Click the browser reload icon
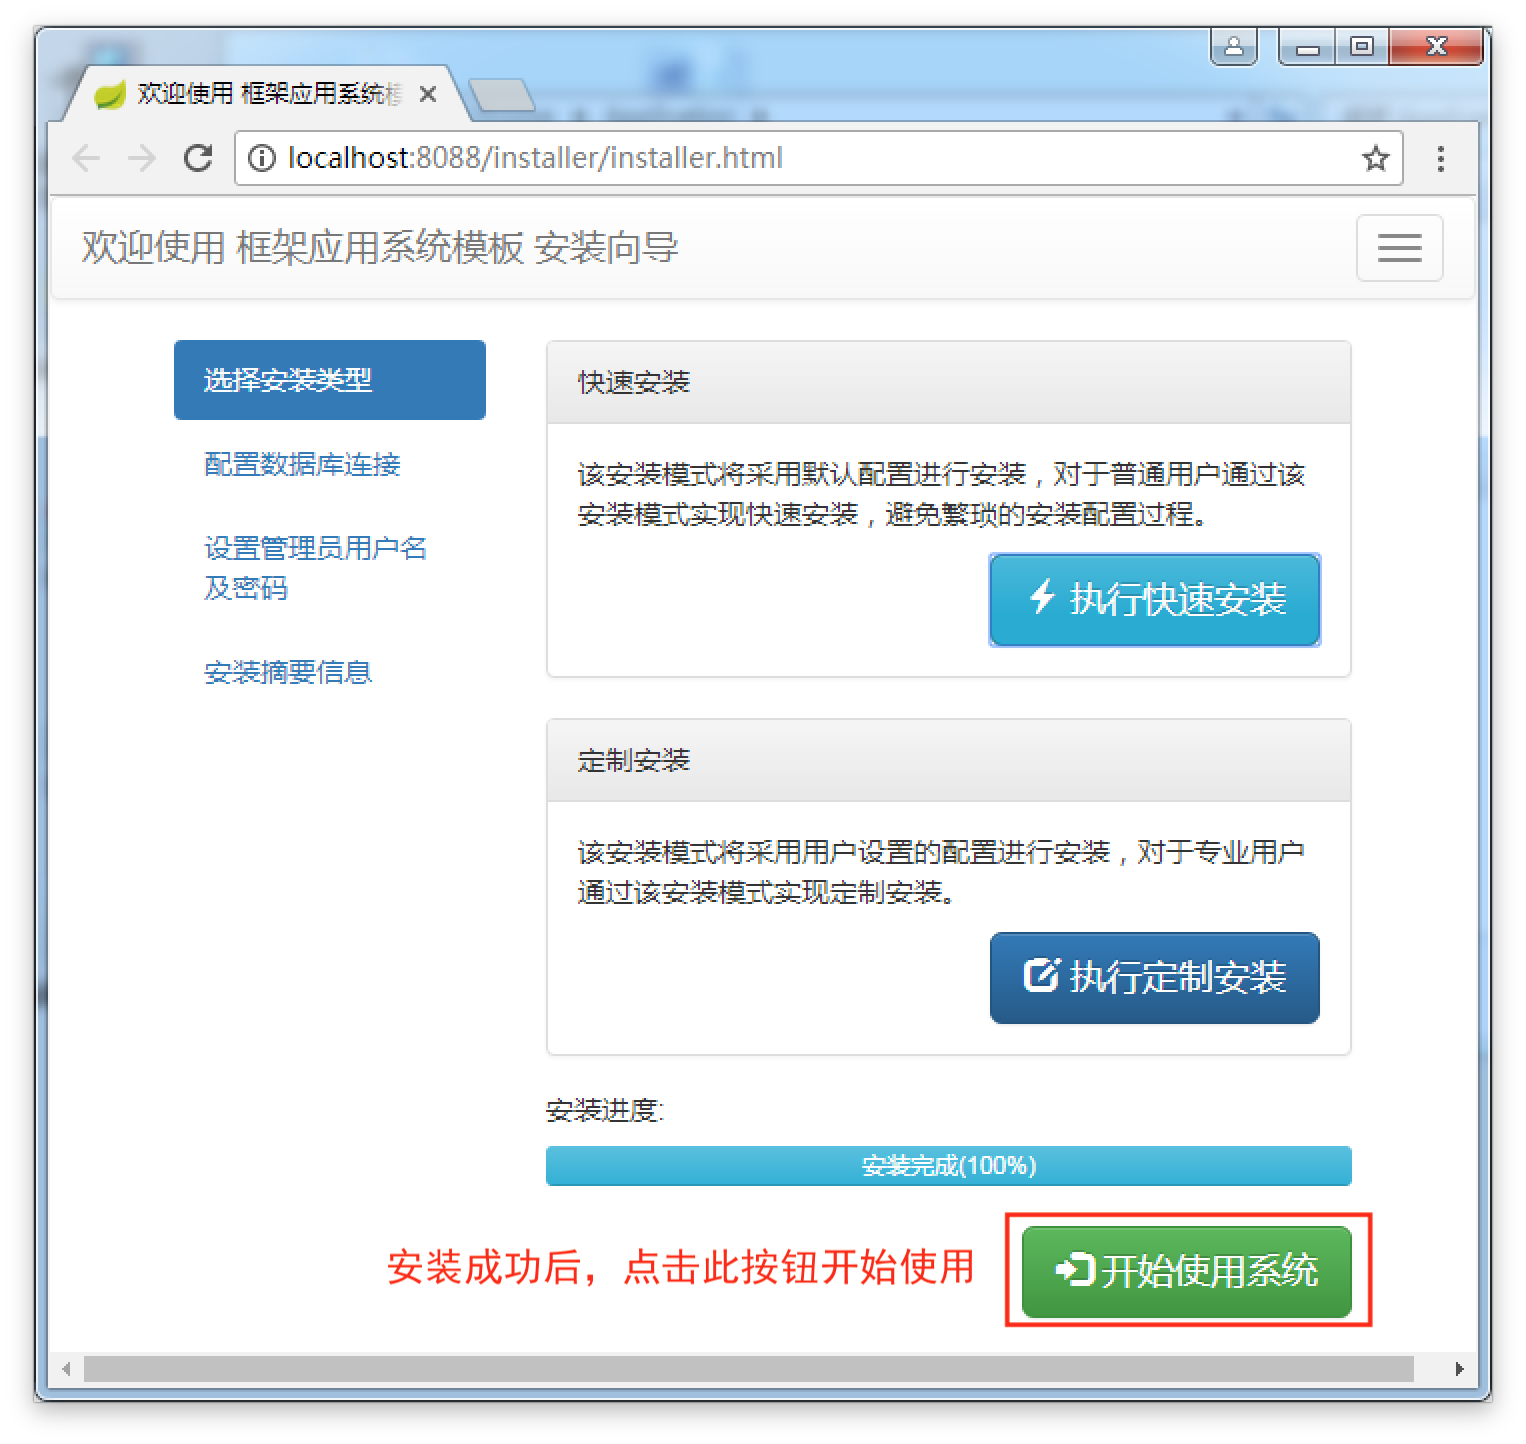This screenshot has height=1444, width=1526. (198, 158)
